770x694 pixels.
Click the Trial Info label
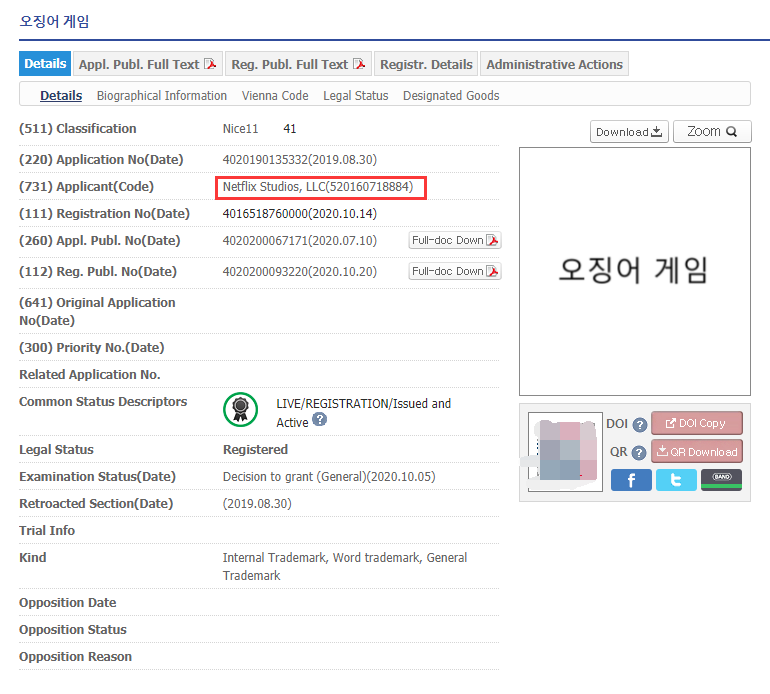(47, 530)
